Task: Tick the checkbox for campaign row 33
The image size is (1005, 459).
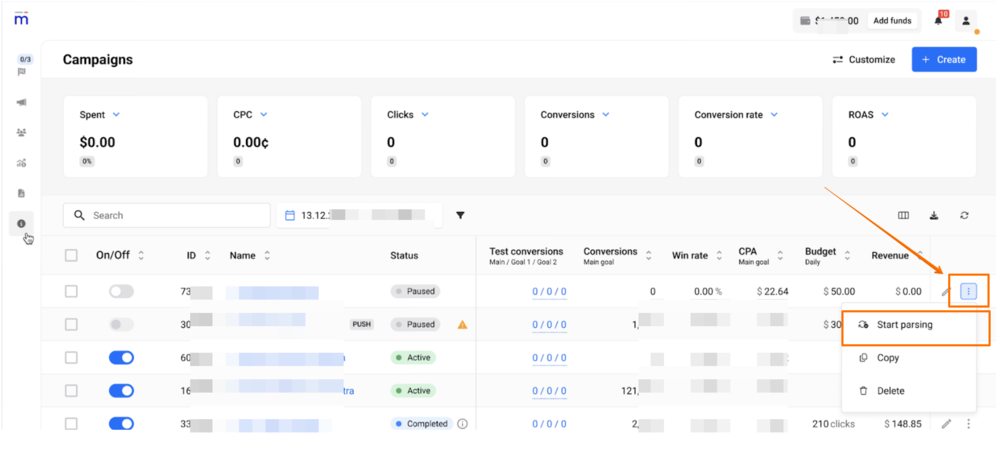Action: pyautogui.click(x=71, y=424)
